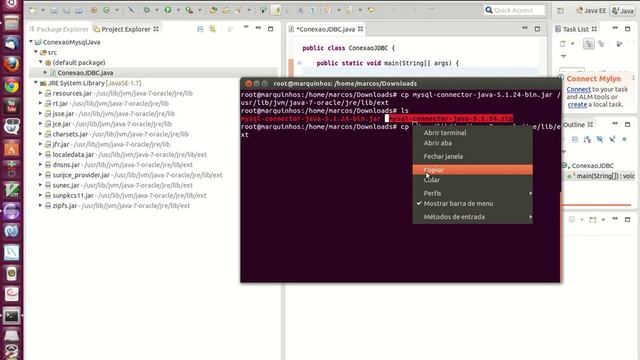Select sunjce_provider.jar tree row
Screen dimensions: 640x360
coord(133,175)
